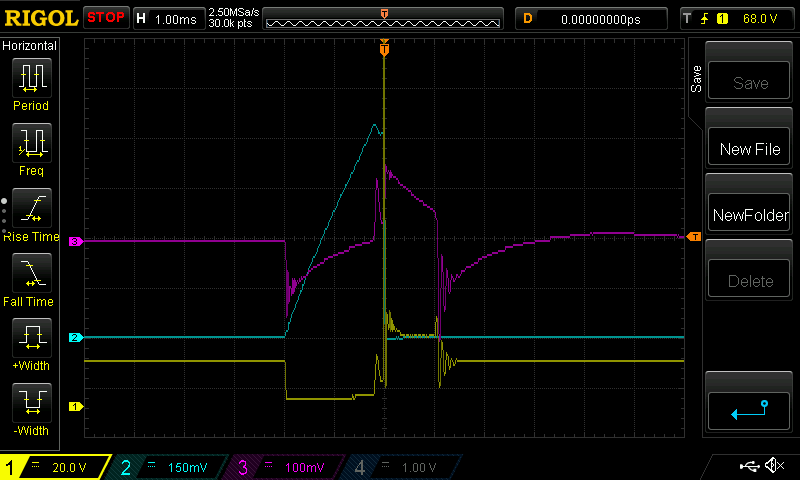
Task: Click the speaker mute icon
Action: [x=773, y=466]
